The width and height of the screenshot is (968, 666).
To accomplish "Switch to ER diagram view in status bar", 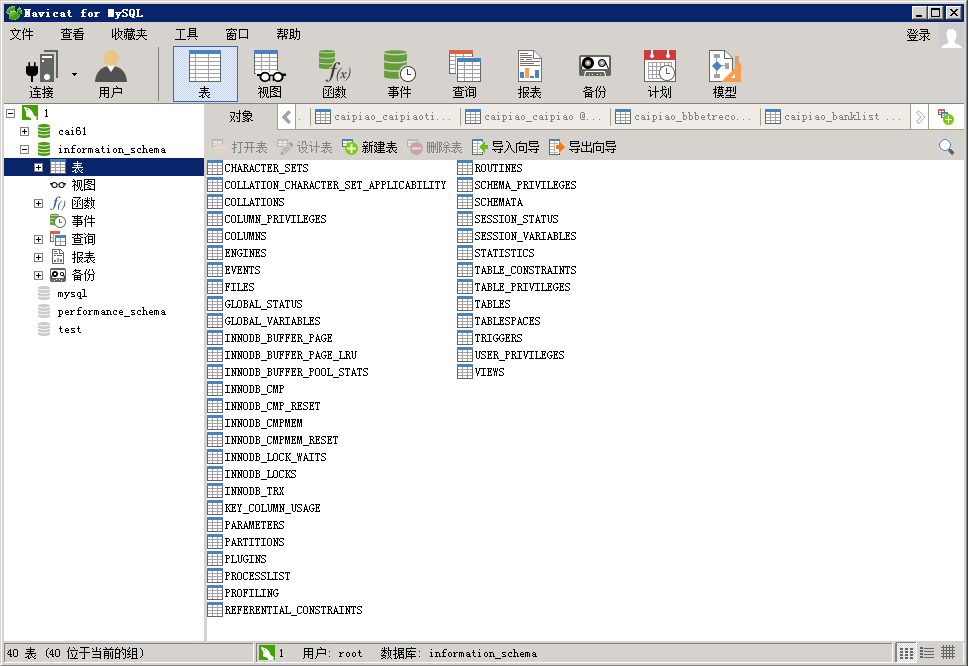I will (947, 653).
